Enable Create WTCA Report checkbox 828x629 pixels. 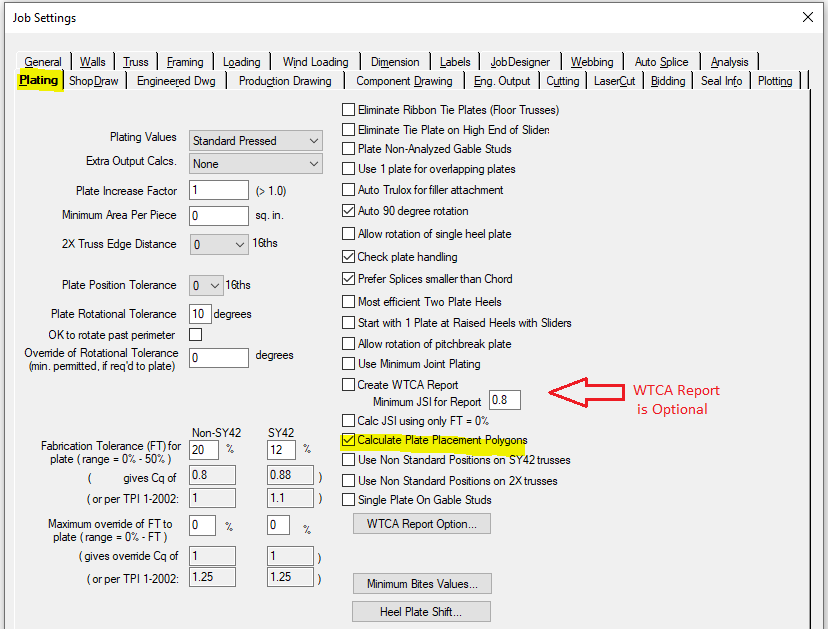(x=349, y=385)
